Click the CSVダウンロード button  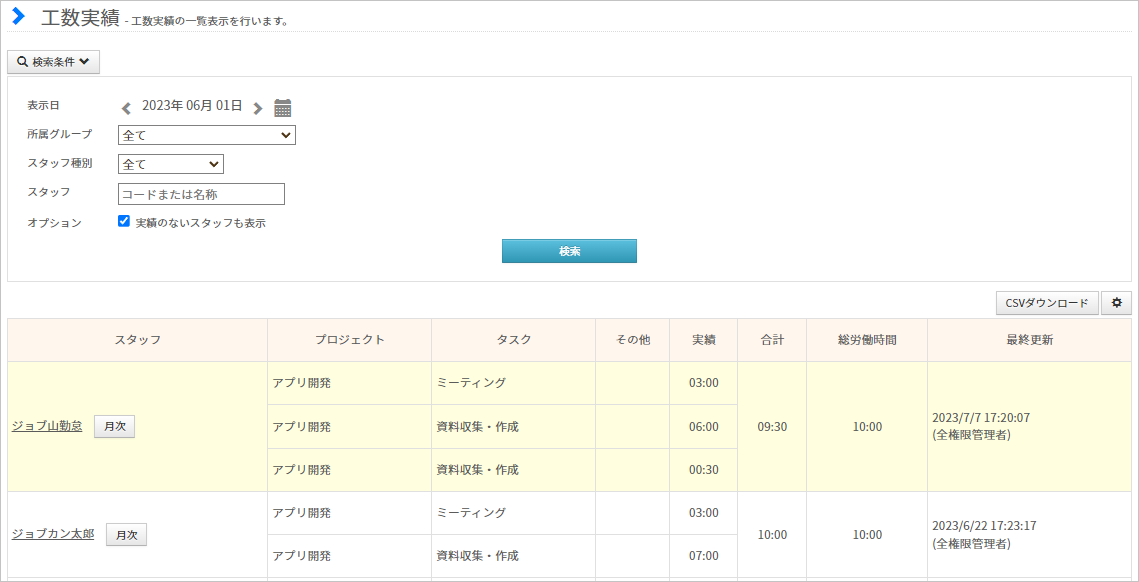tap(1047, 303)
